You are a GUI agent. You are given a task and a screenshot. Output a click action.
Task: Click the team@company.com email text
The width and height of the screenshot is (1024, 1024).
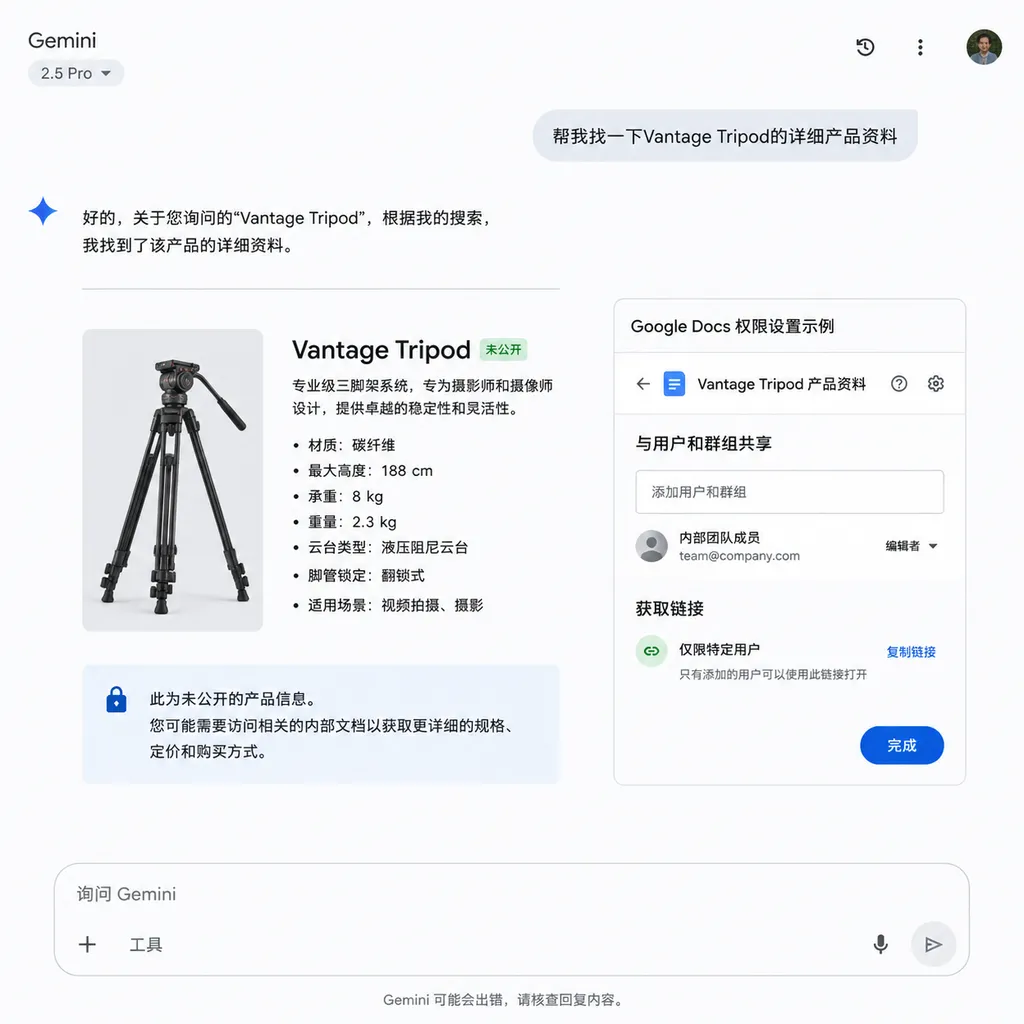point(739,556)
